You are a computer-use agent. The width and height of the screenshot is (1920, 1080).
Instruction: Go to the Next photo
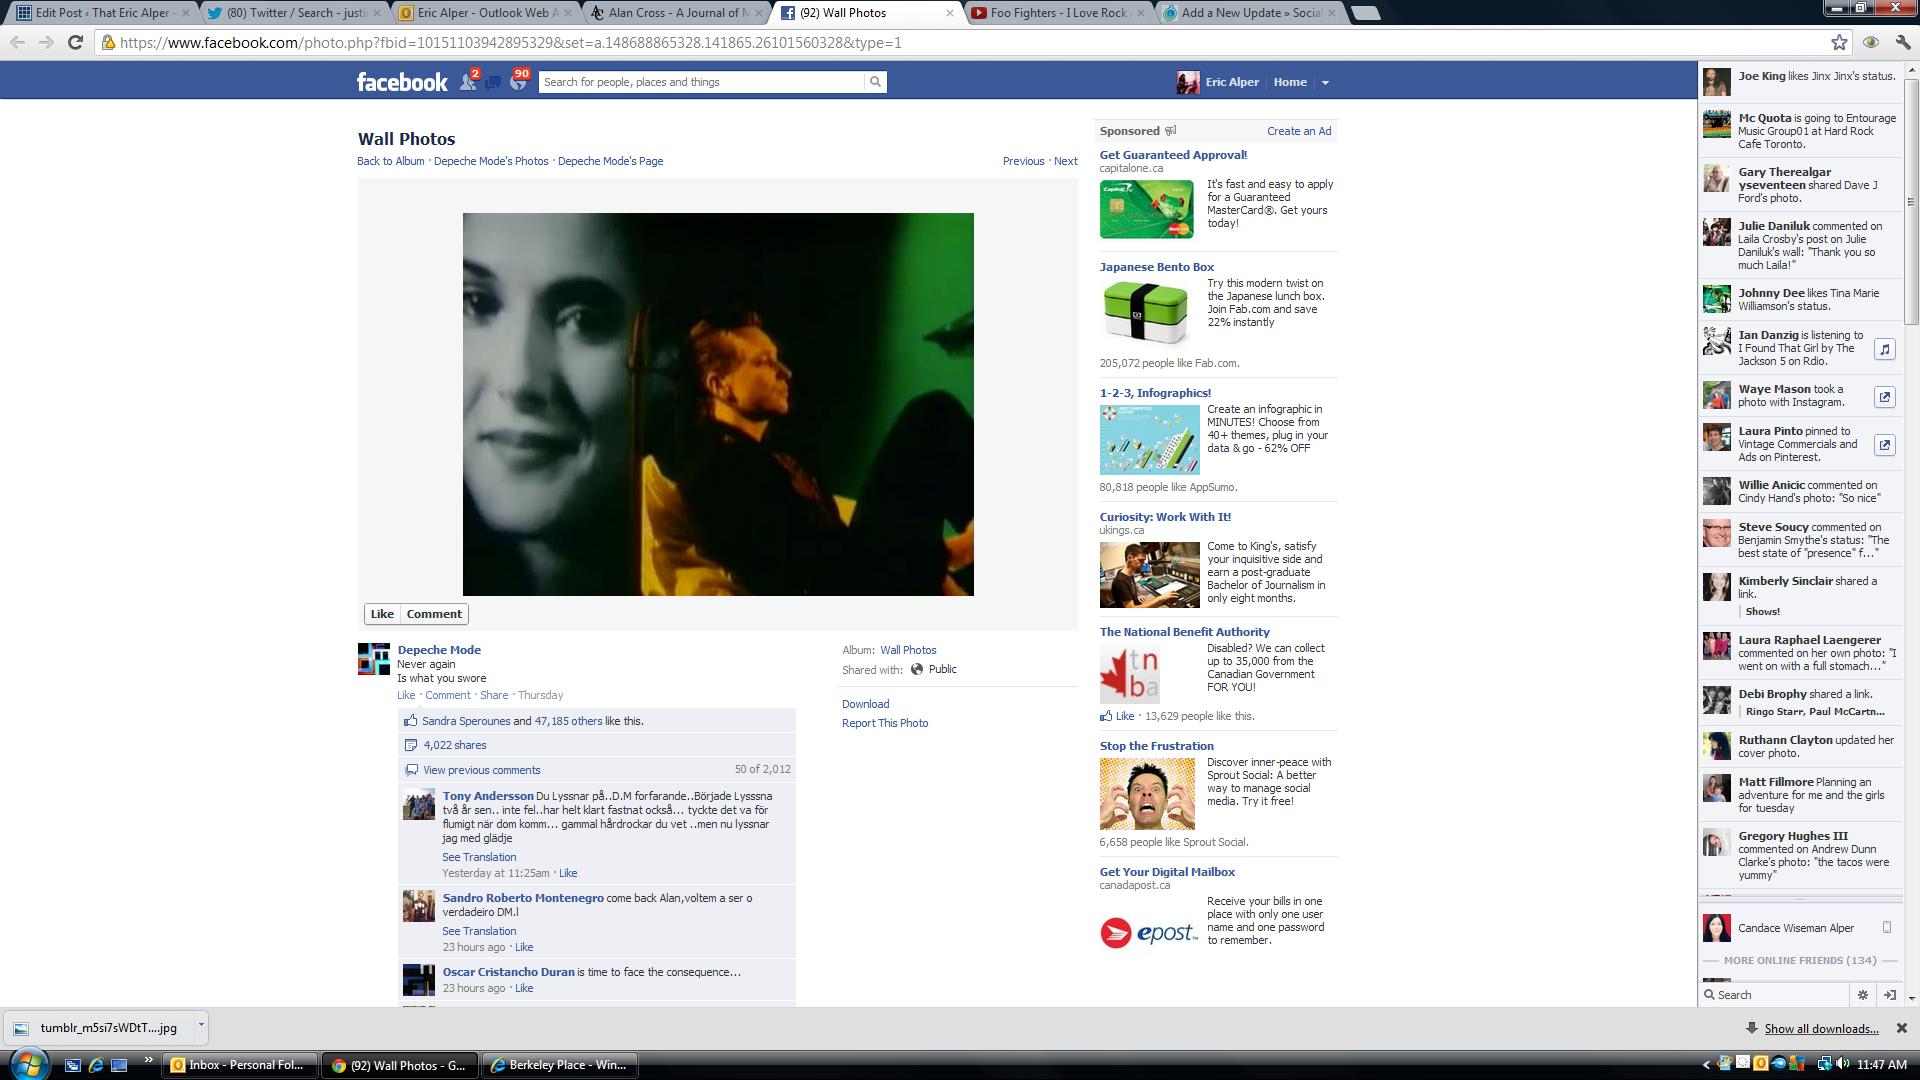1065,161
